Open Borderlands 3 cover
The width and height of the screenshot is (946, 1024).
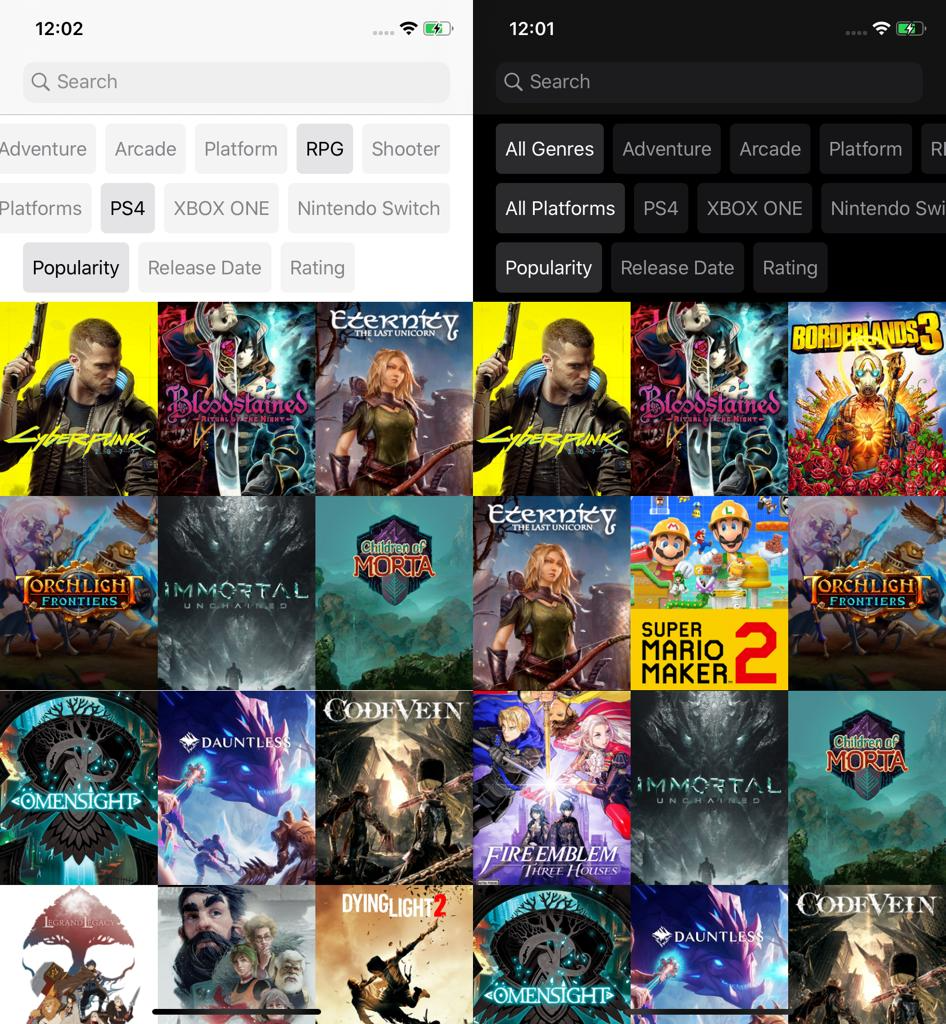tap(867, 398)
